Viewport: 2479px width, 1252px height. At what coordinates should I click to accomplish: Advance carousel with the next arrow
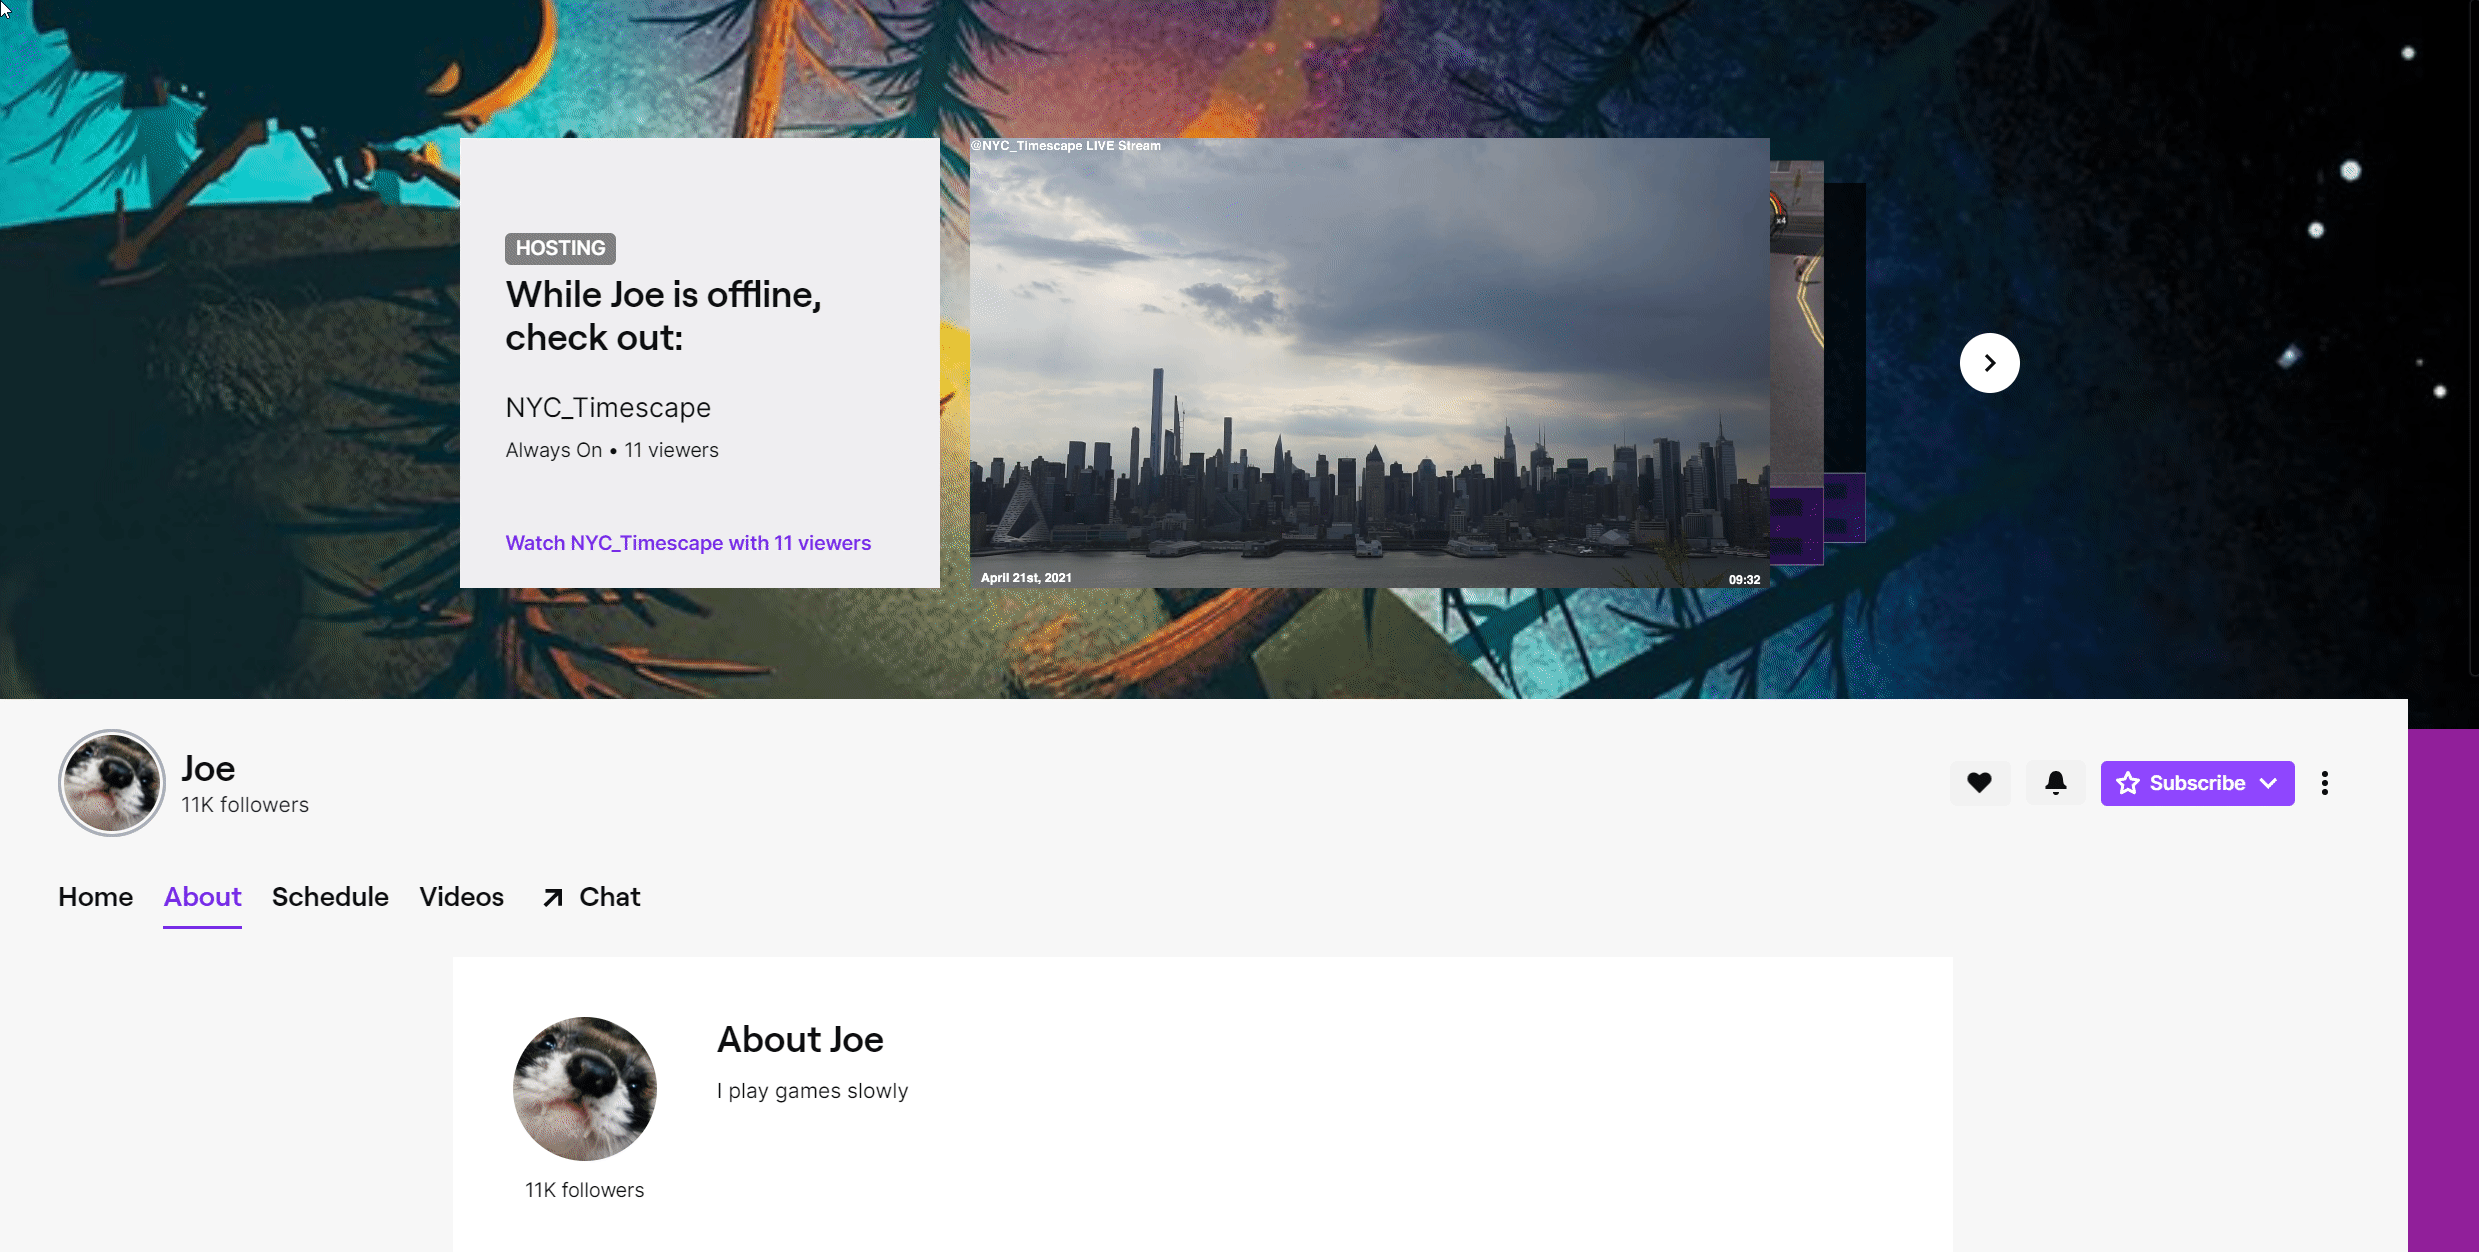coord(1989,363)
